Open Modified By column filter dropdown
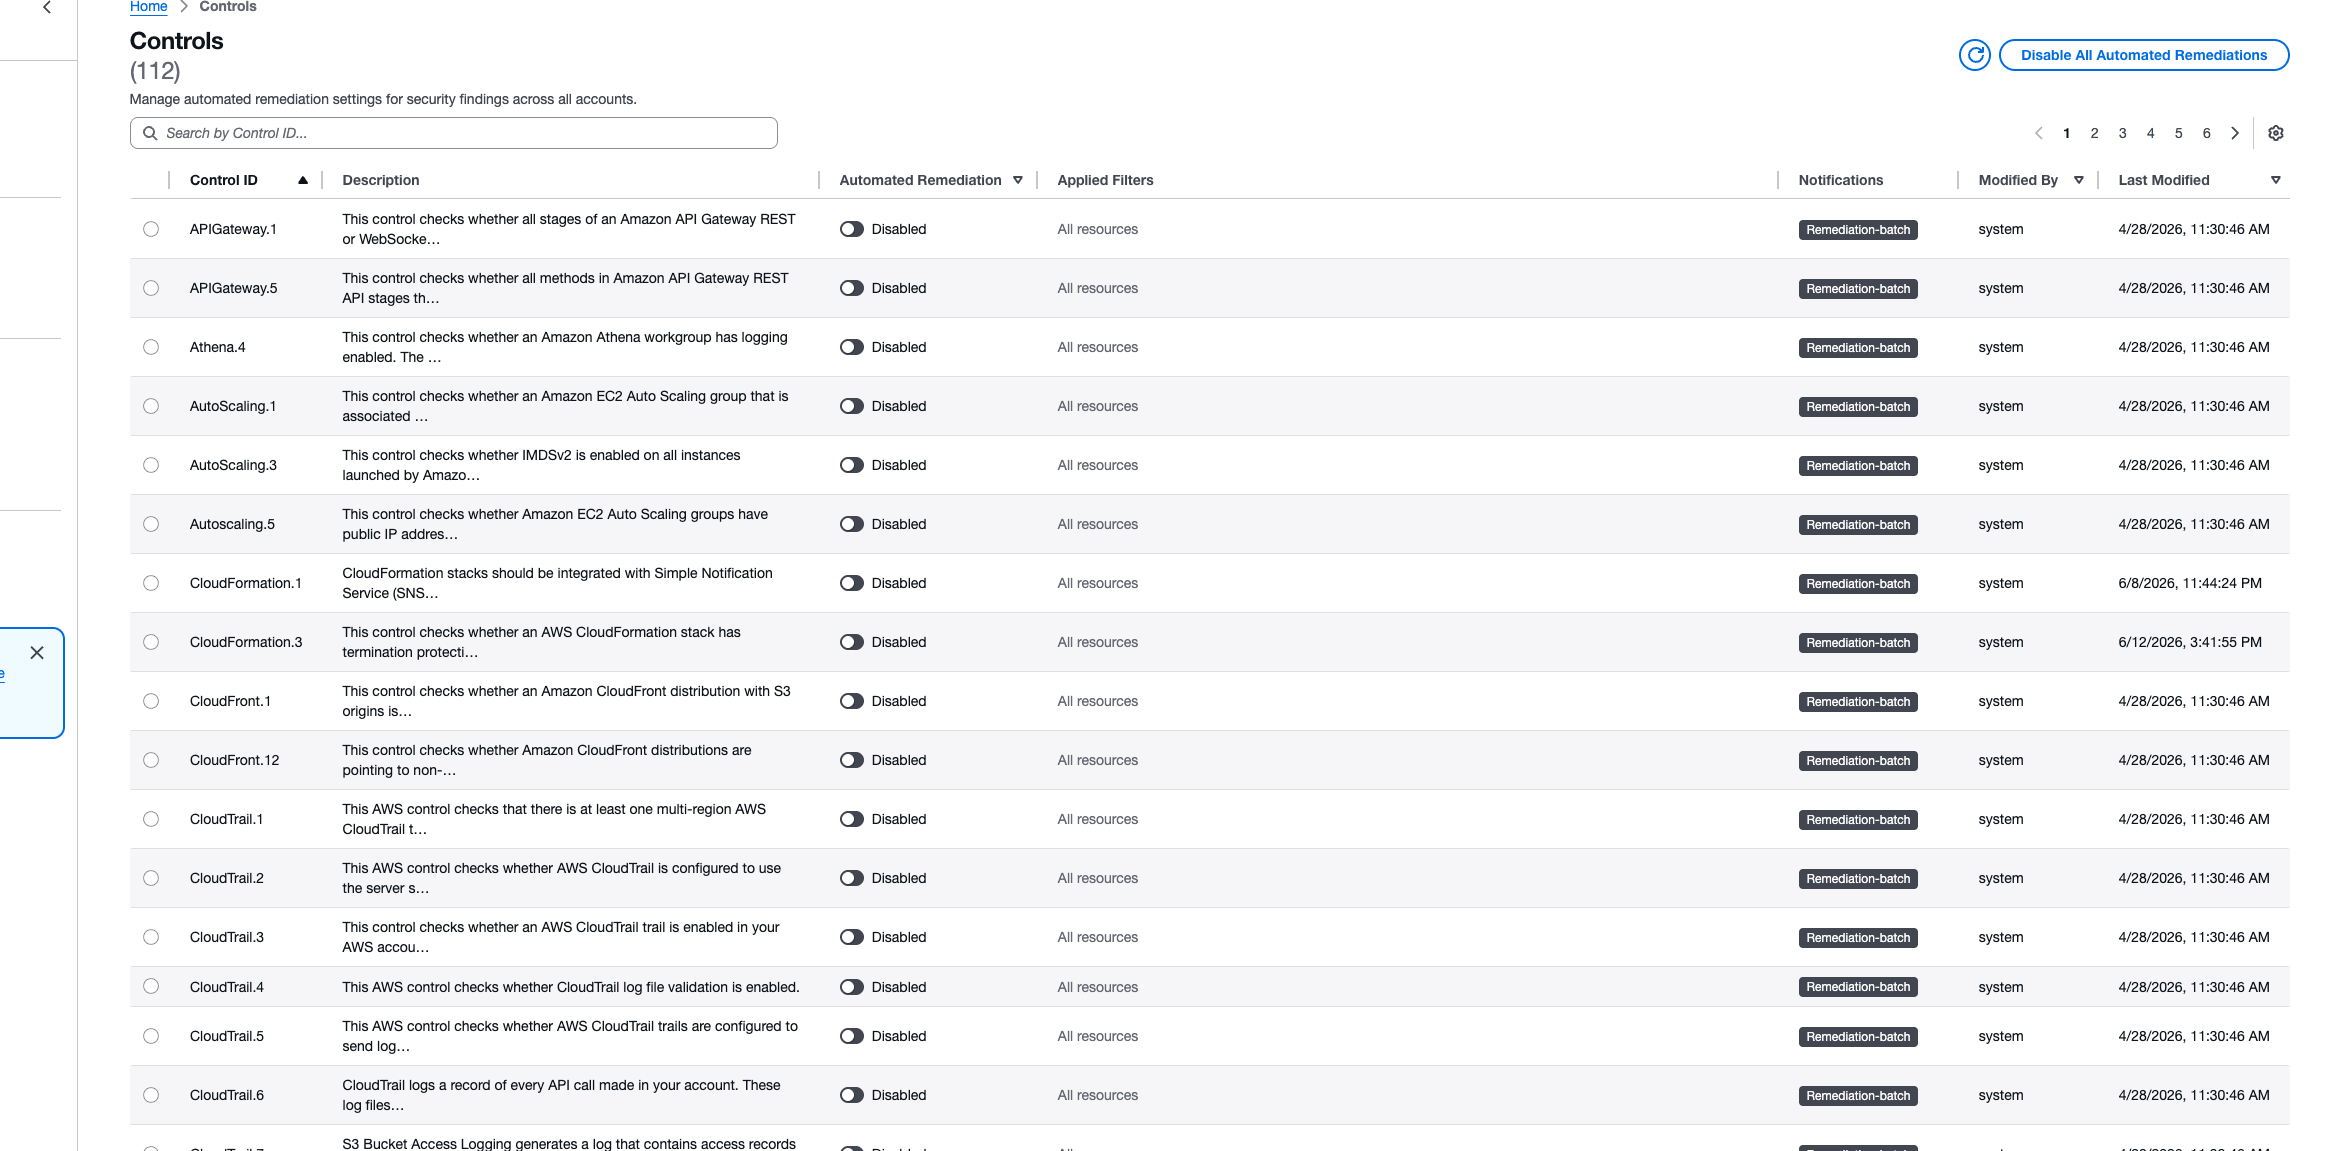The width and height of the screenshot is (2338, 1151). (x=2079, y=180)
